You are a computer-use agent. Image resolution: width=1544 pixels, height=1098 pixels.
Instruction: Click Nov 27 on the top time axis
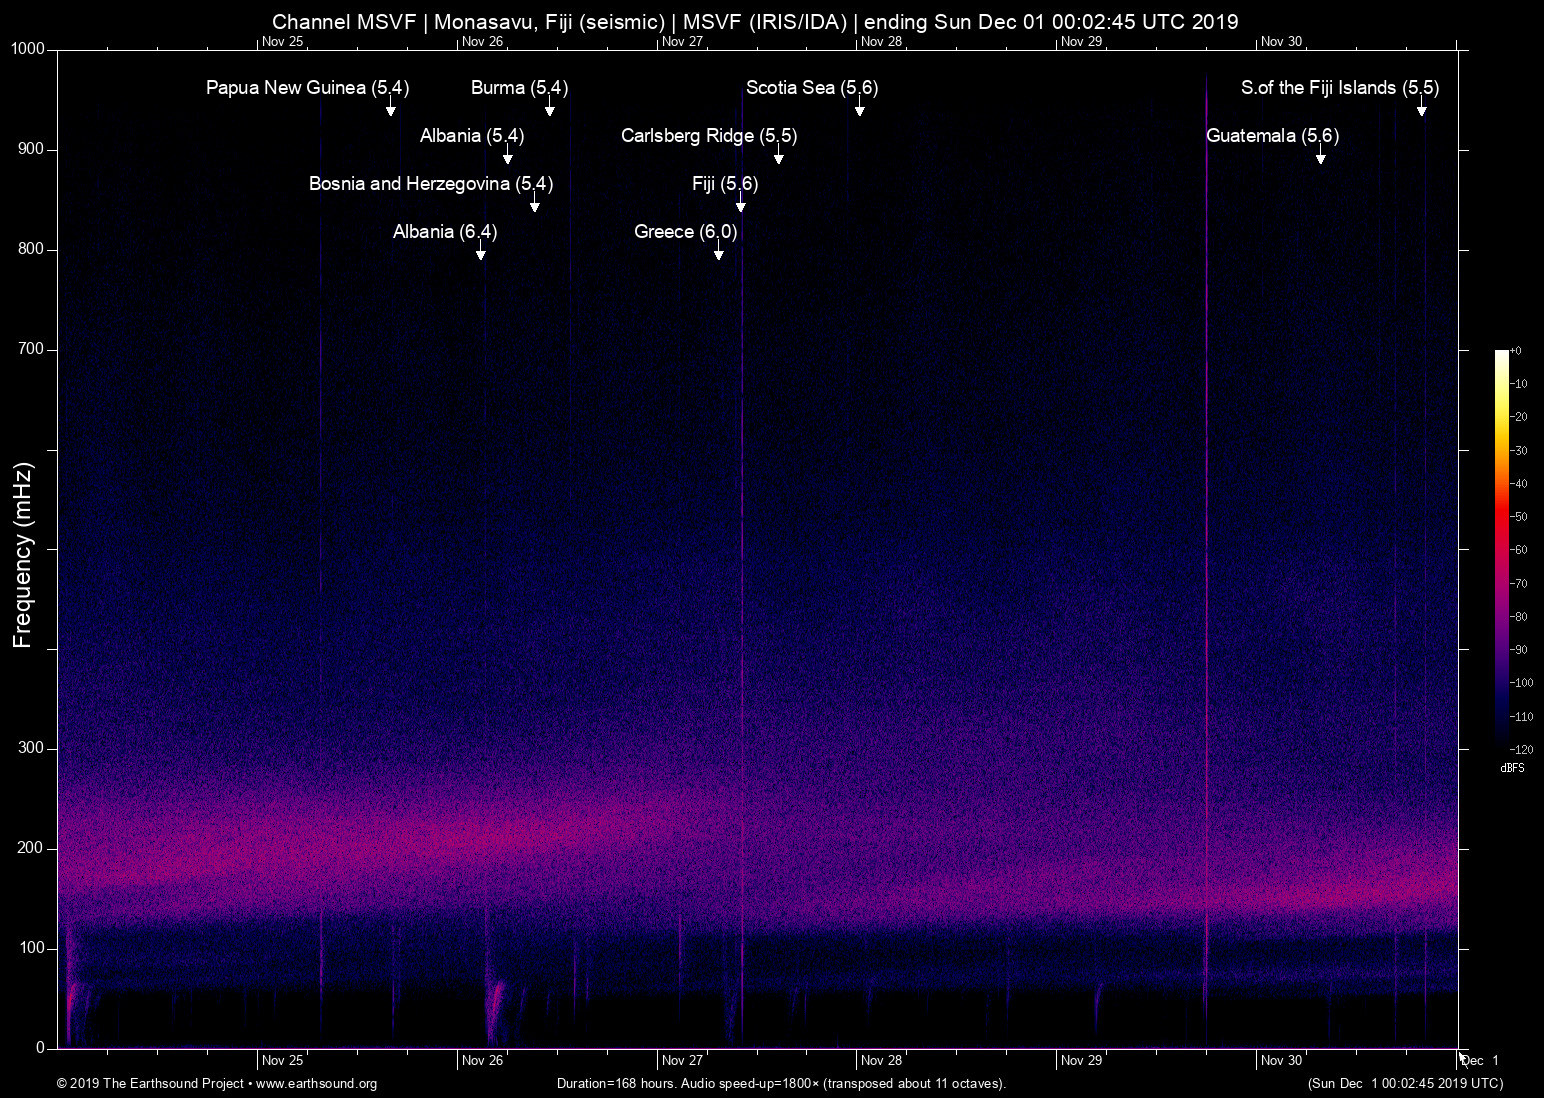683,42
